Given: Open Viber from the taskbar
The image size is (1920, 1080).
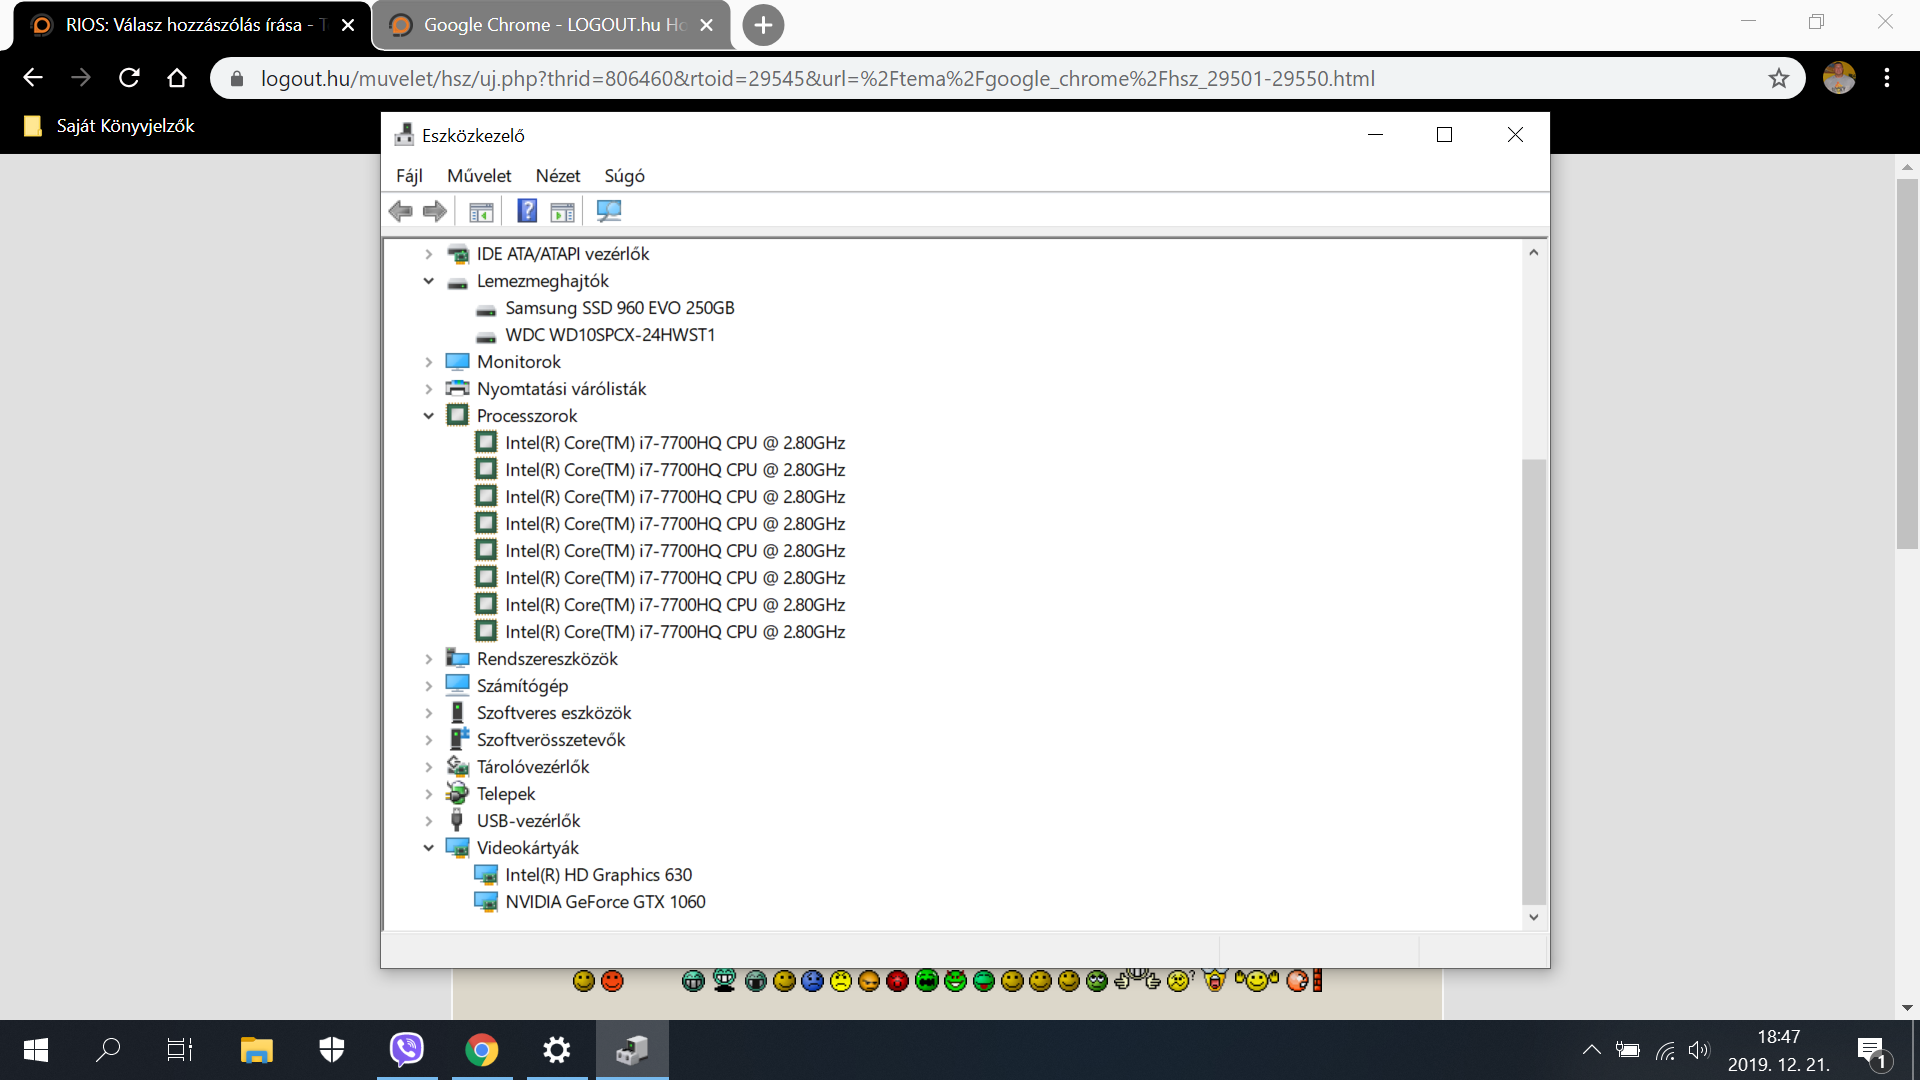Looking at the screenshot, I should click(407, 1050).
